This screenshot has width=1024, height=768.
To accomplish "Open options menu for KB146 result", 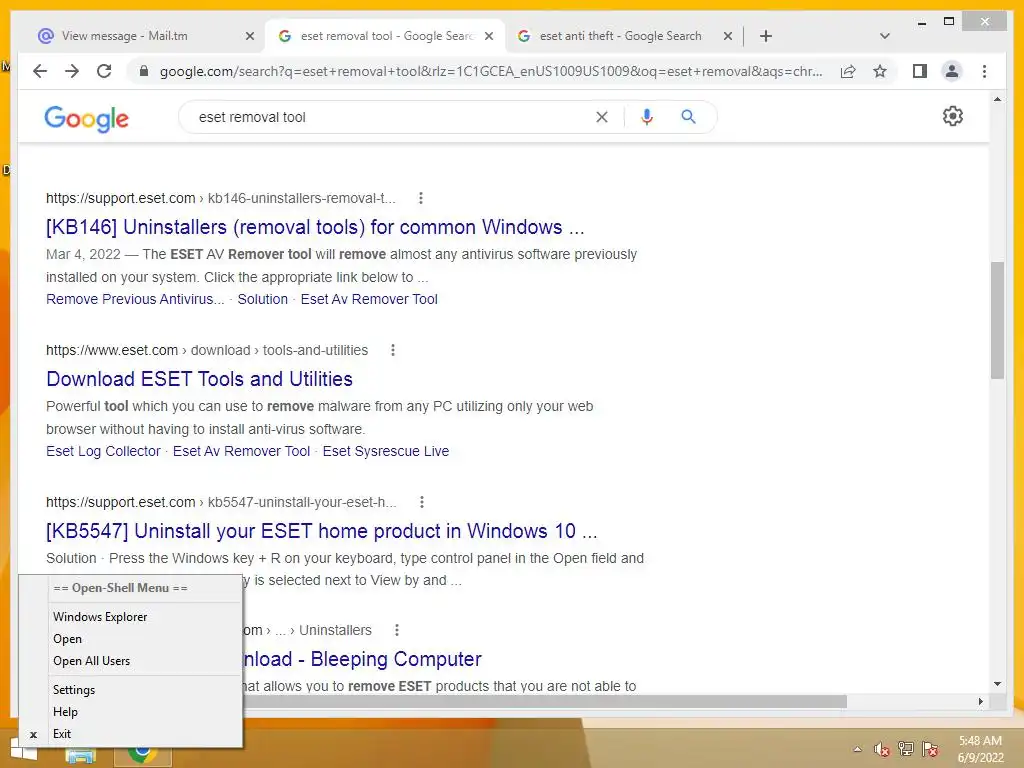I will [421, 198].
